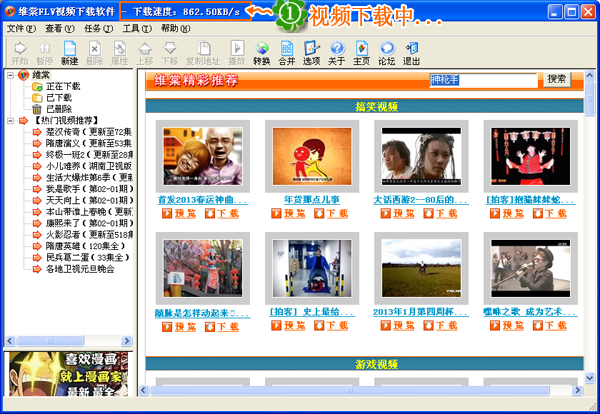This screenshot has width=600, height=414.
Task: Click the 播放 (Play) toolbar icon
Action: 237,53
